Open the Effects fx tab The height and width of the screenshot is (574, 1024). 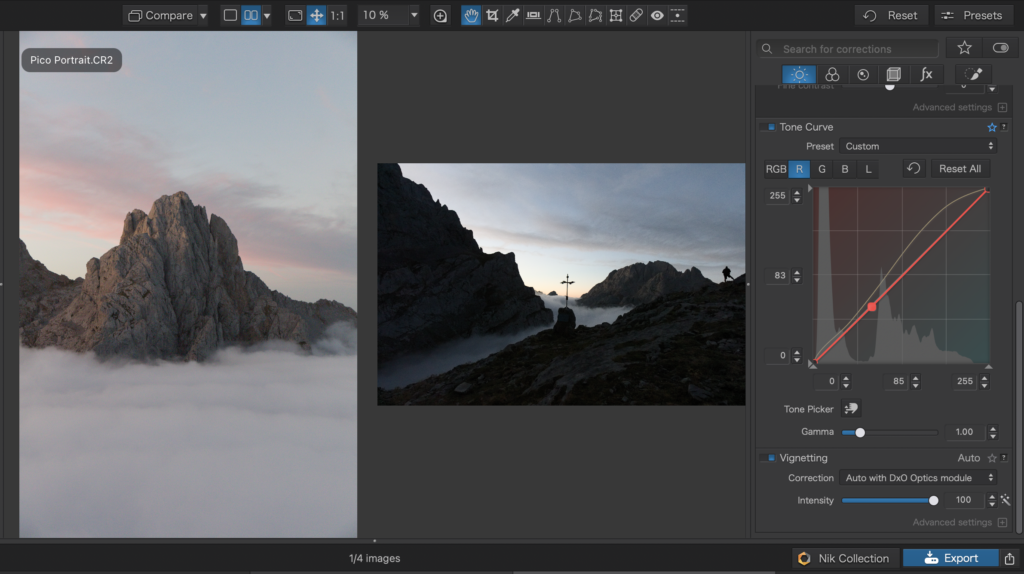926,74
